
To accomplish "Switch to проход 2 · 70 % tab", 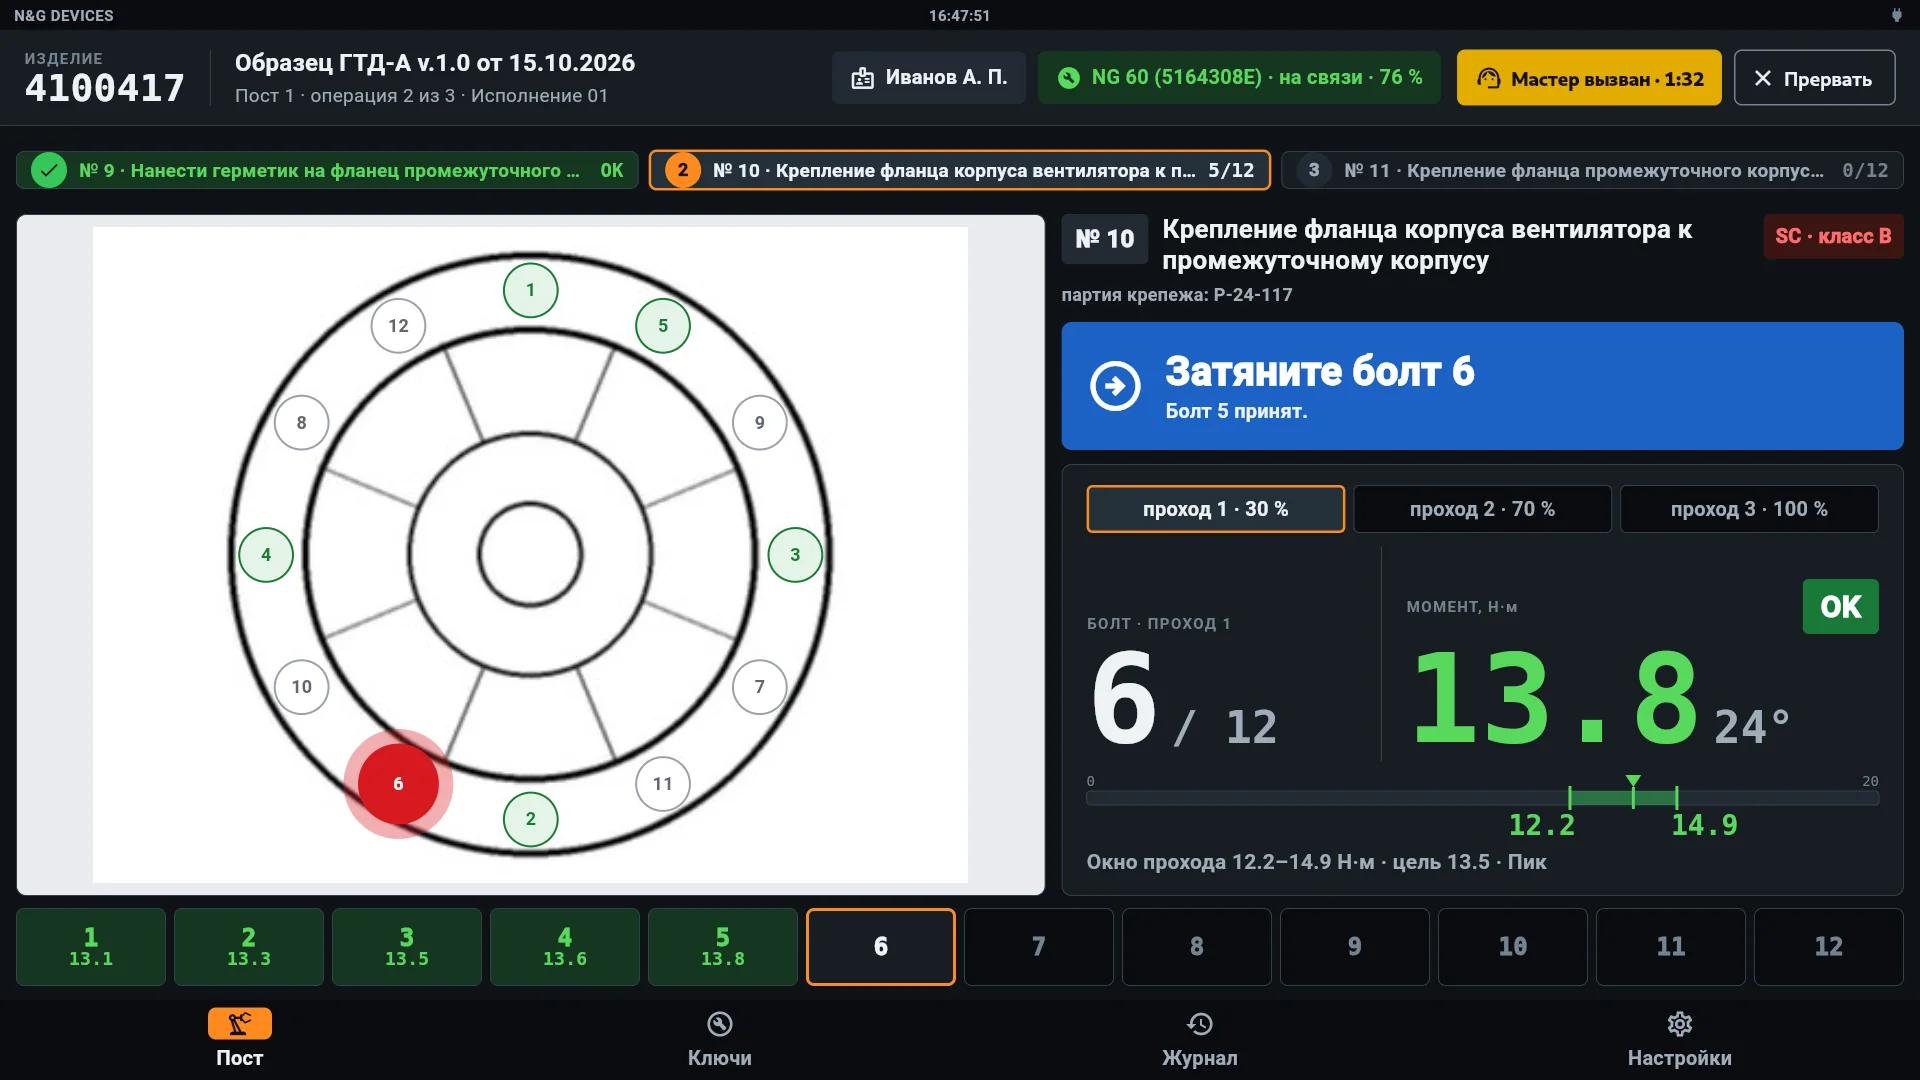I will point(1482,509).
